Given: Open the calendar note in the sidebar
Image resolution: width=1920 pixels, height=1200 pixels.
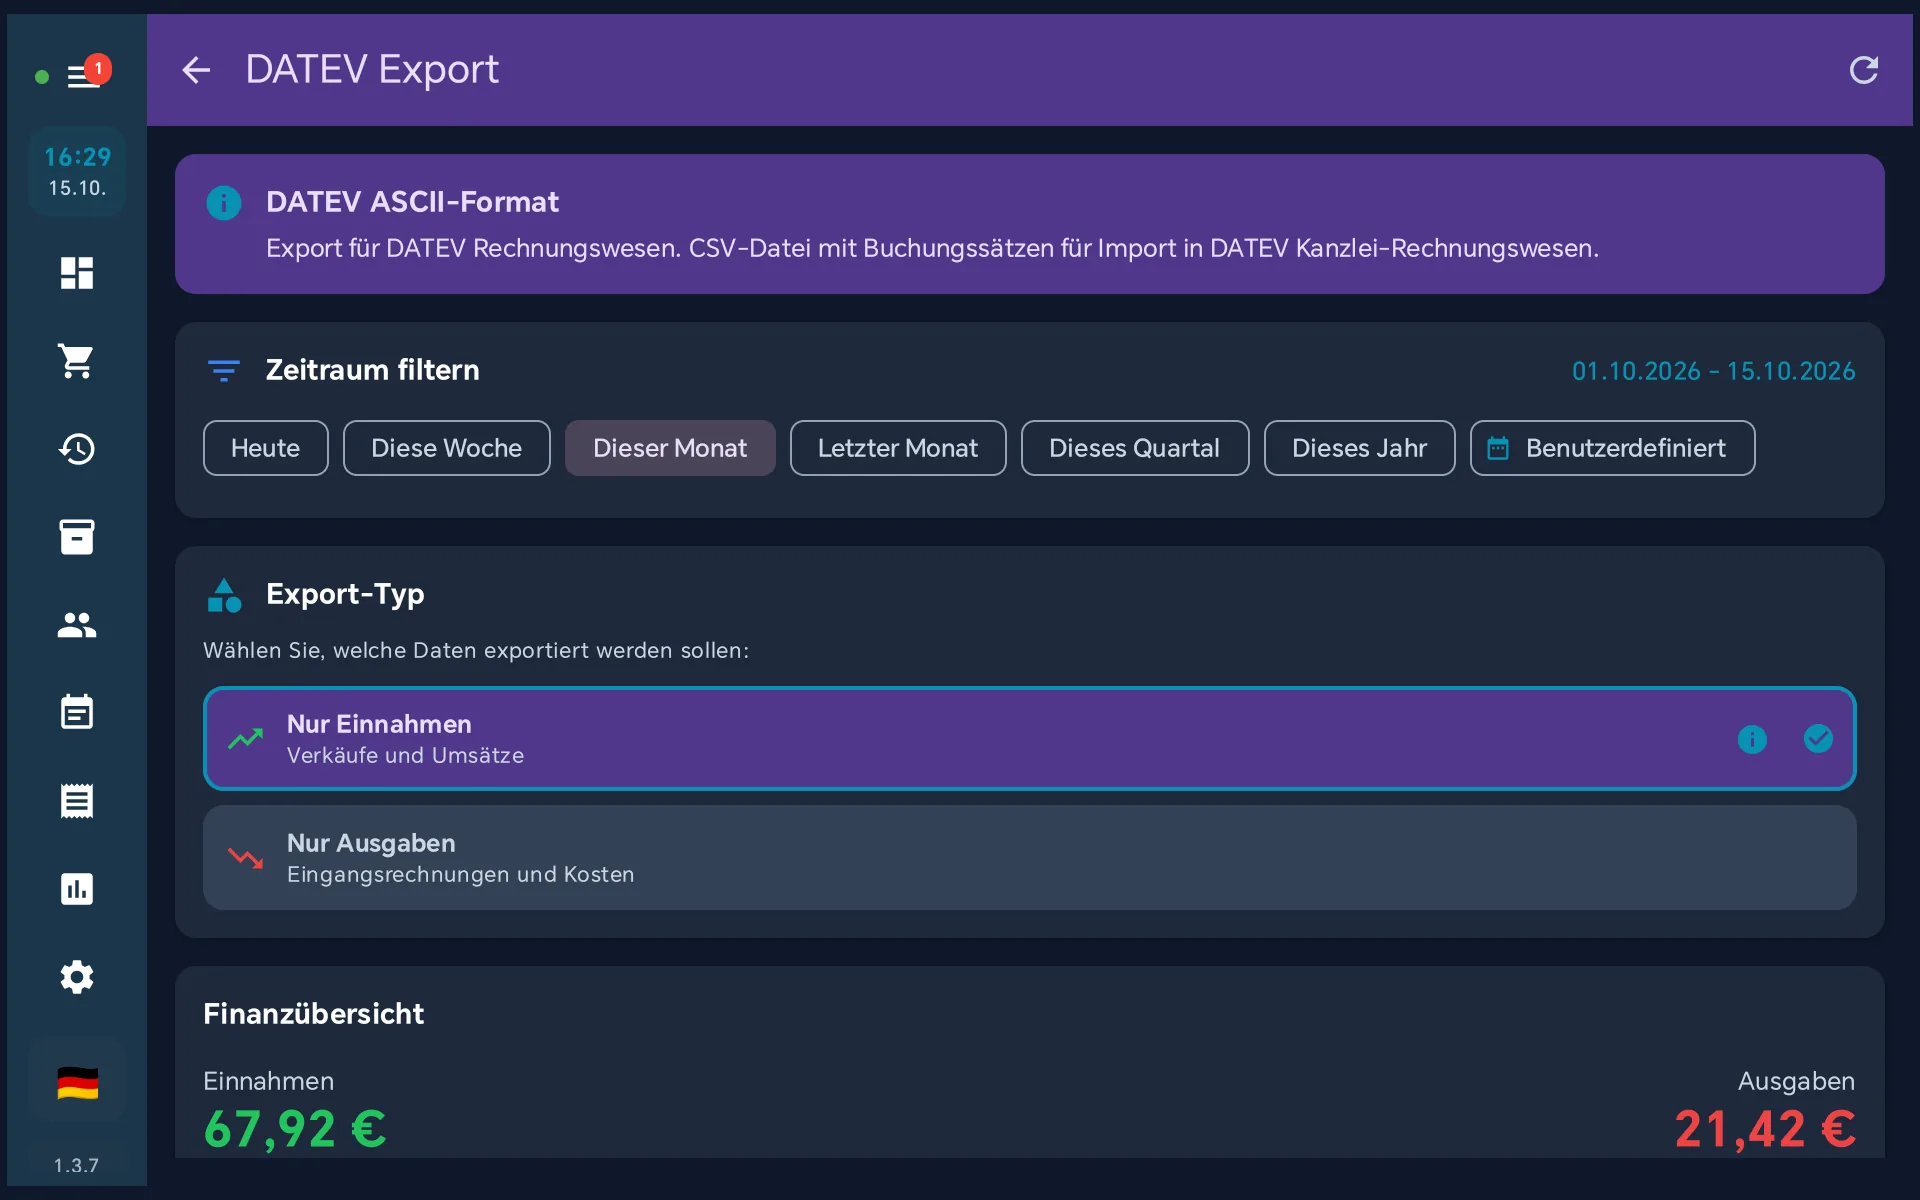Looking at the screenshot, I should [77, 713].
